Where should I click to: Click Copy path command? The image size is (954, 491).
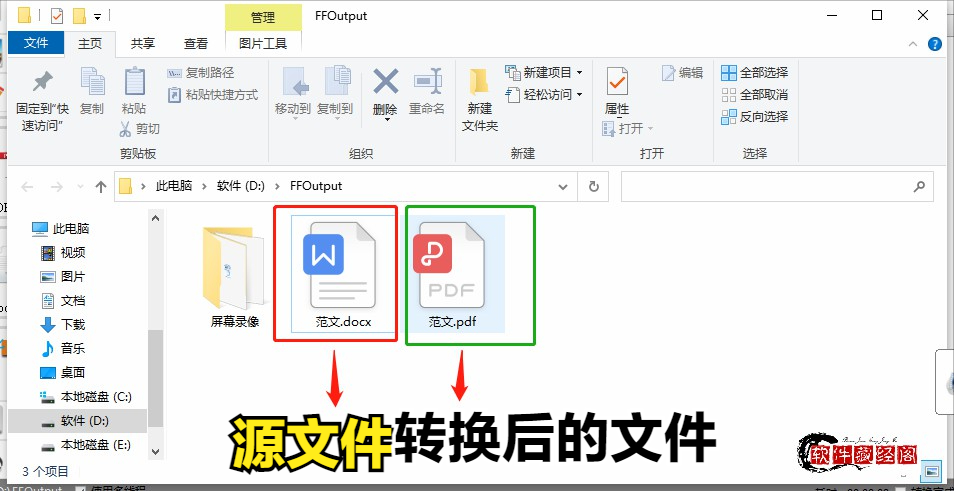[x=201, y=73]
